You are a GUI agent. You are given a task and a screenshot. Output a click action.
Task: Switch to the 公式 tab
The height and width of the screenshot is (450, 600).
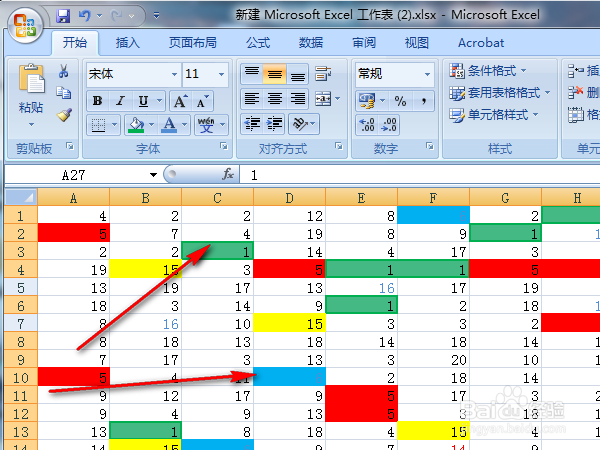pos(258,42)
